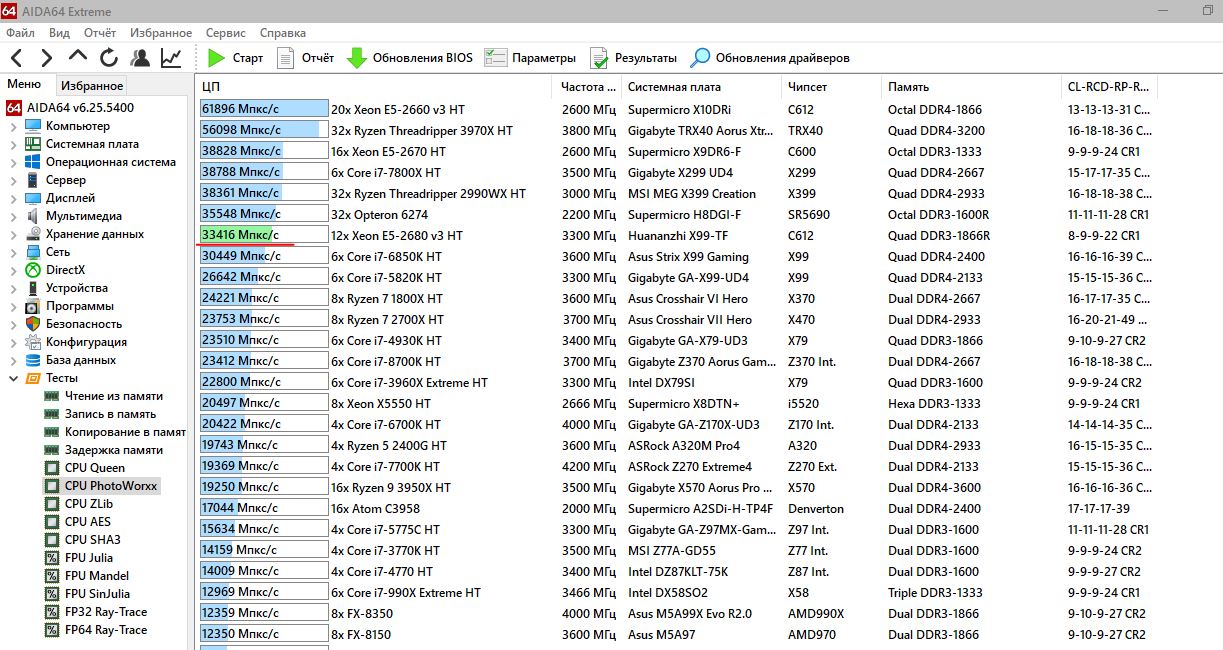
Task: Select the DirectX tree icon
Action: (33, 270)
